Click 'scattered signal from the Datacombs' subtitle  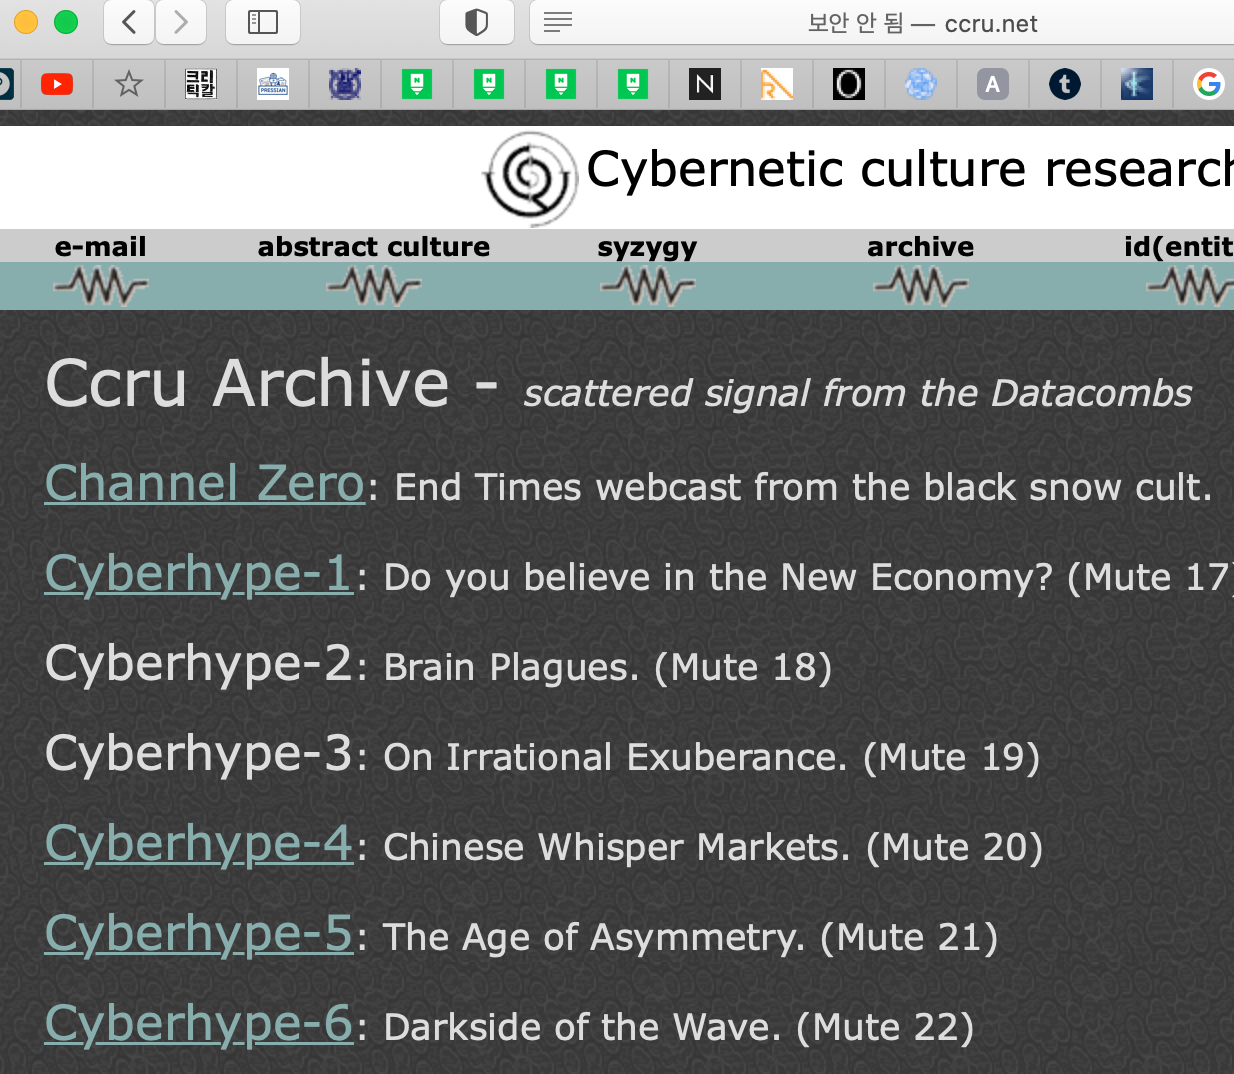pyautogui.click(x=858, y=393)
